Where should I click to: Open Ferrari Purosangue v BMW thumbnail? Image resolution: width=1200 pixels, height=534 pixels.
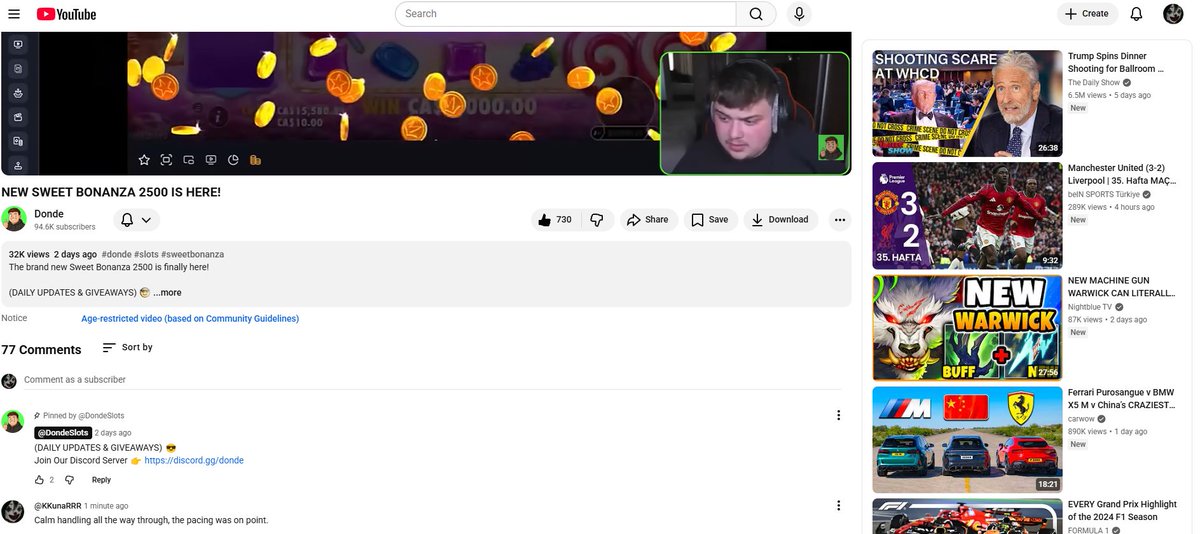tap(967, 440)
